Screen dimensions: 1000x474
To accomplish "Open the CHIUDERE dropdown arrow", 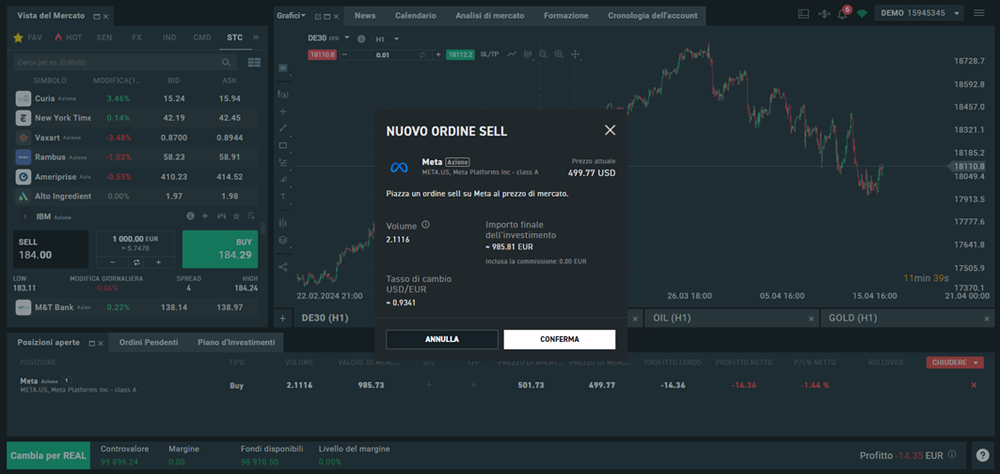I will [976, 362].
